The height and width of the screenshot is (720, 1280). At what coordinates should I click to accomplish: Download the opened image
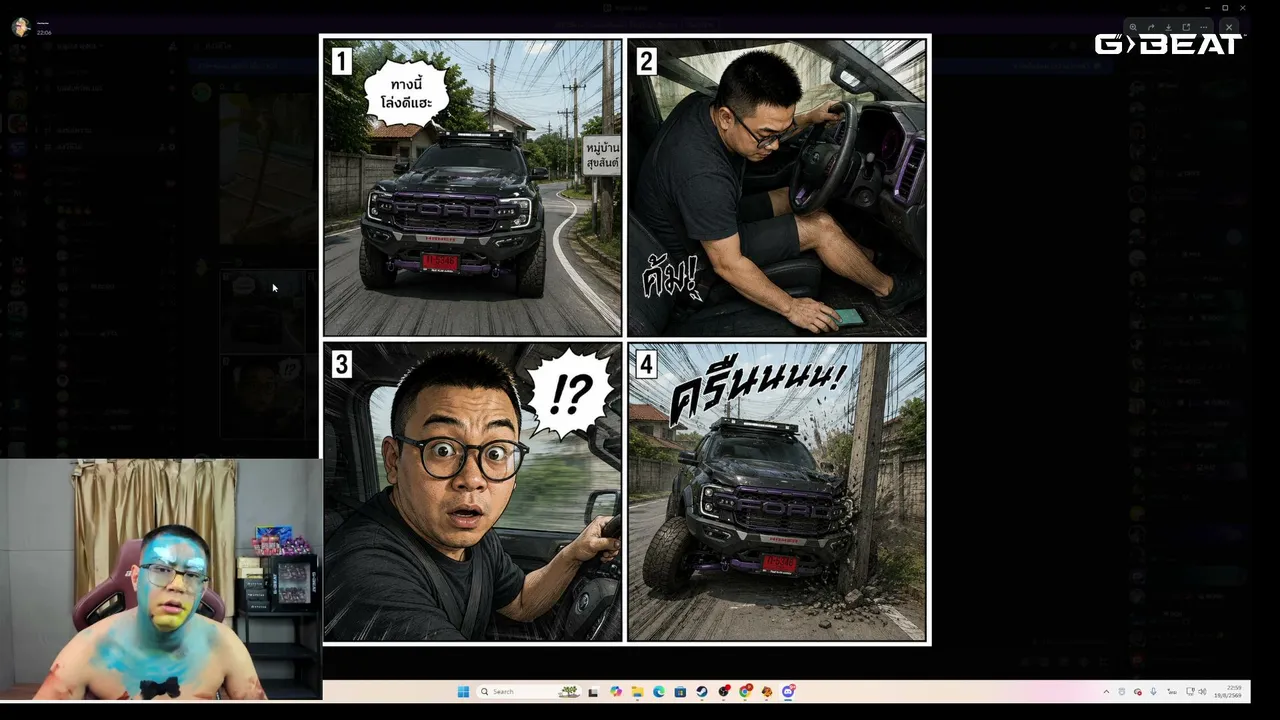pyautogui.click(x=1168, y=28)
